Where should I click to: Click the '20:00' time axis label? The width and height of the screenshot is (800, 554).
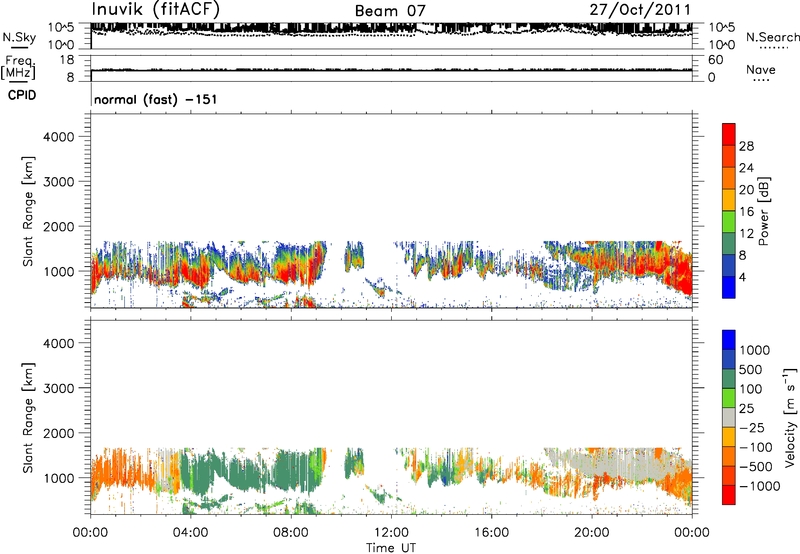coord(592,533)
